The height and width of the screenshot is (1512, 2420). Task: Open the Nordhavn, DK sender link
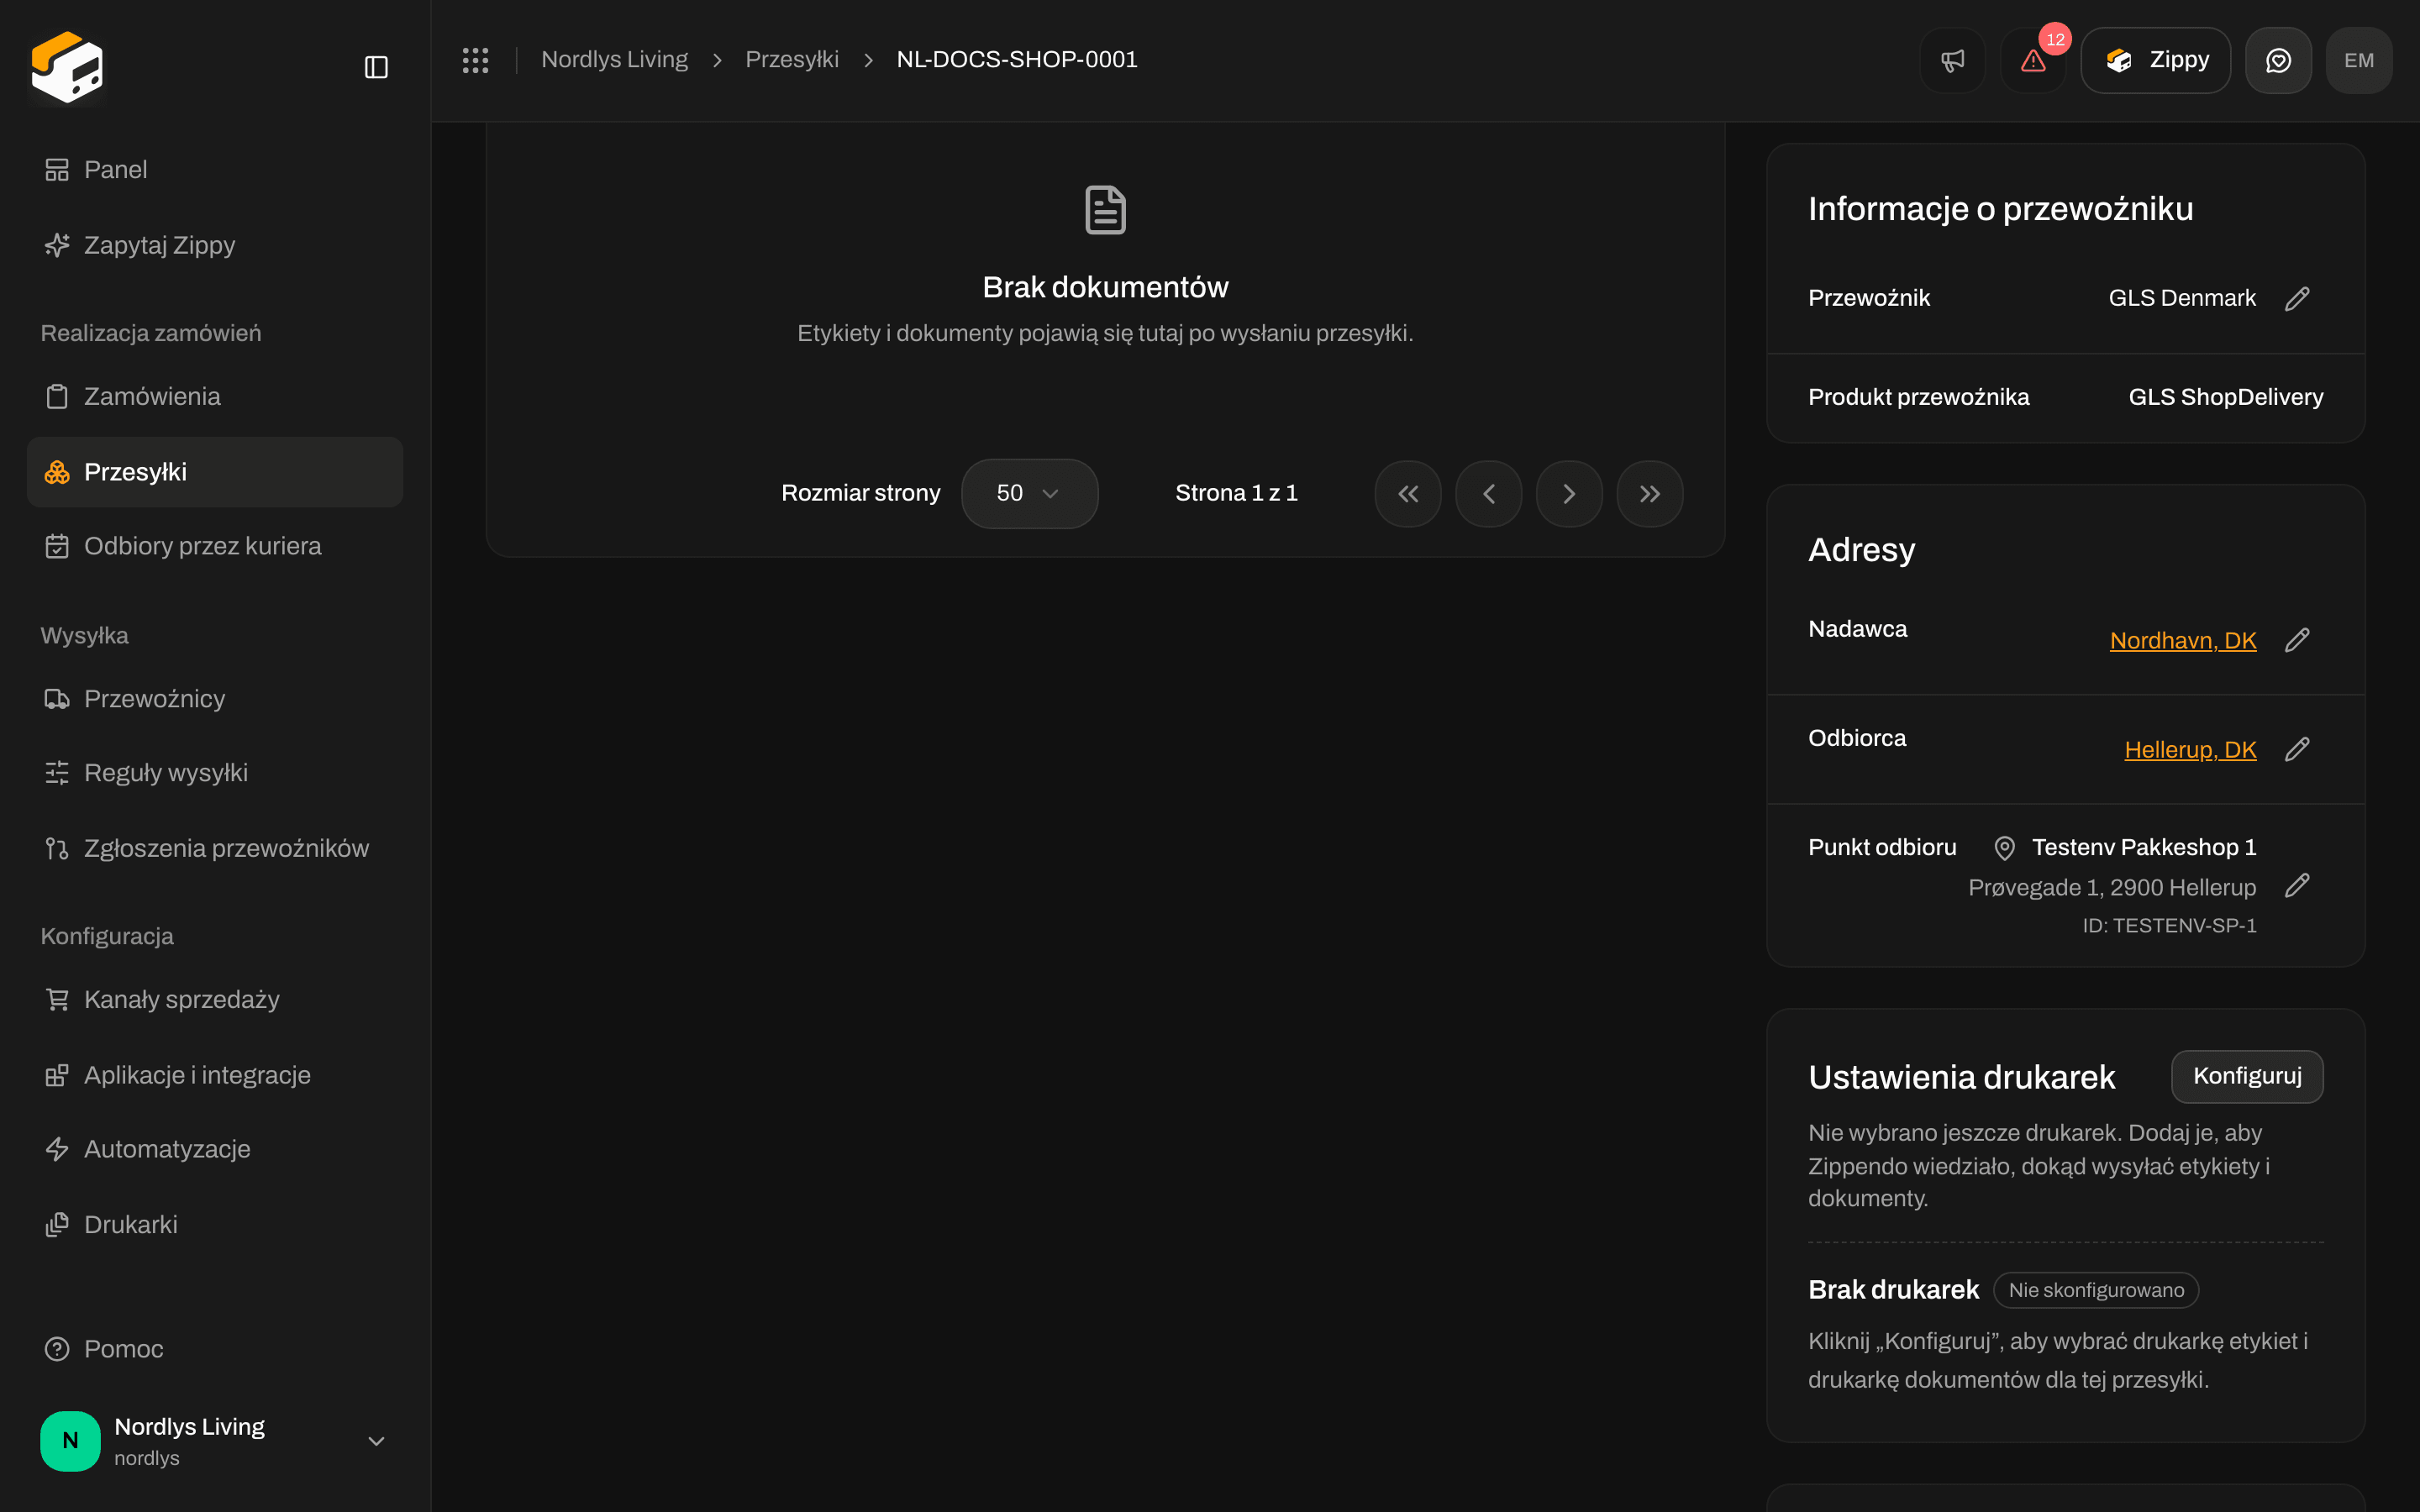pos(2183,641)
